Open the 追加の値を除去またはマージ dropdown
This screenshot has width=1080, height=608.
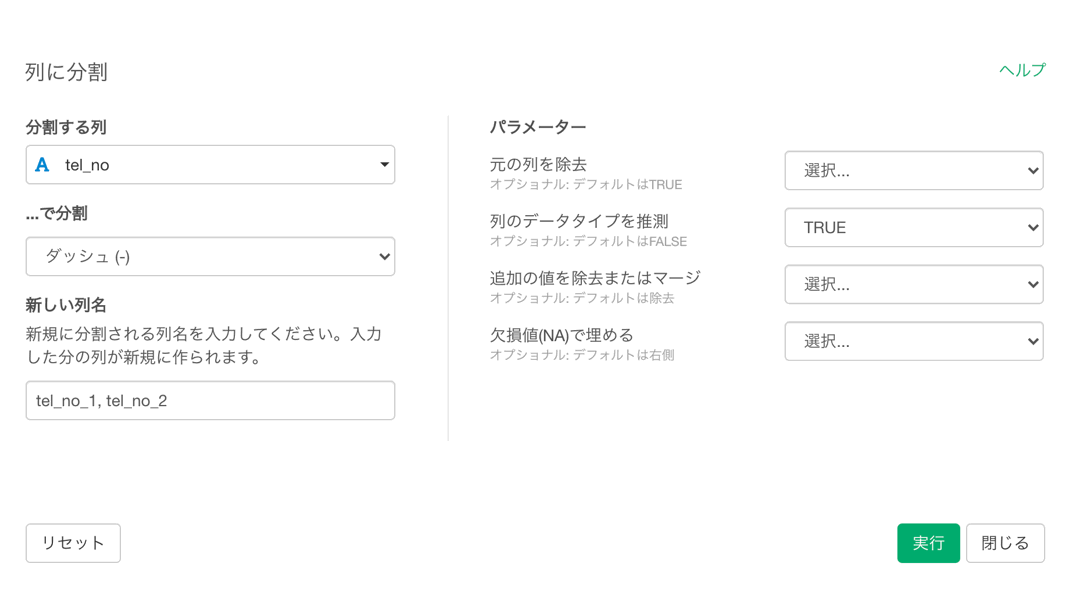point(914,284)
